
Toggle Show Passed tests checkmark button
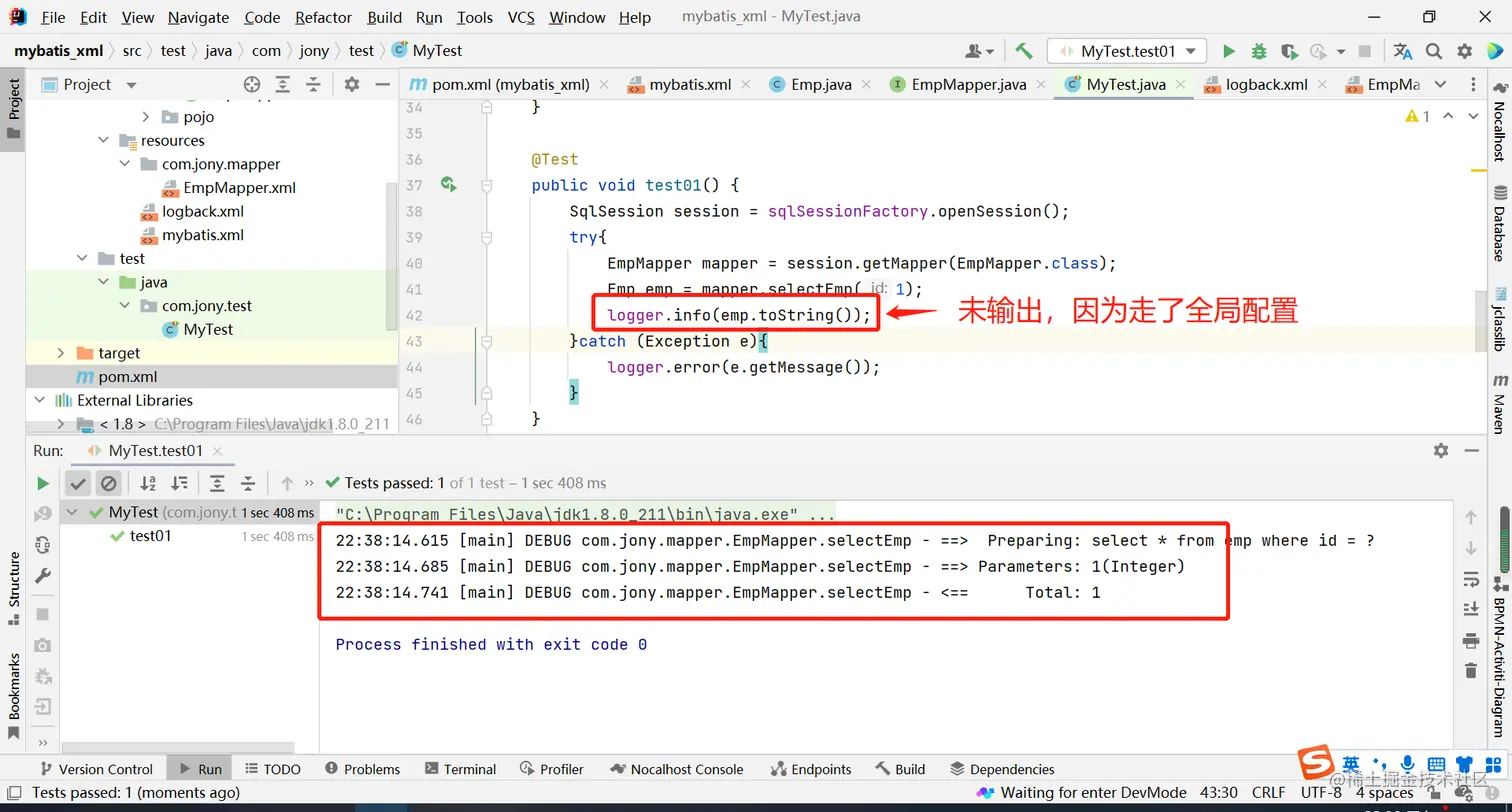click(x=78, y=484)
